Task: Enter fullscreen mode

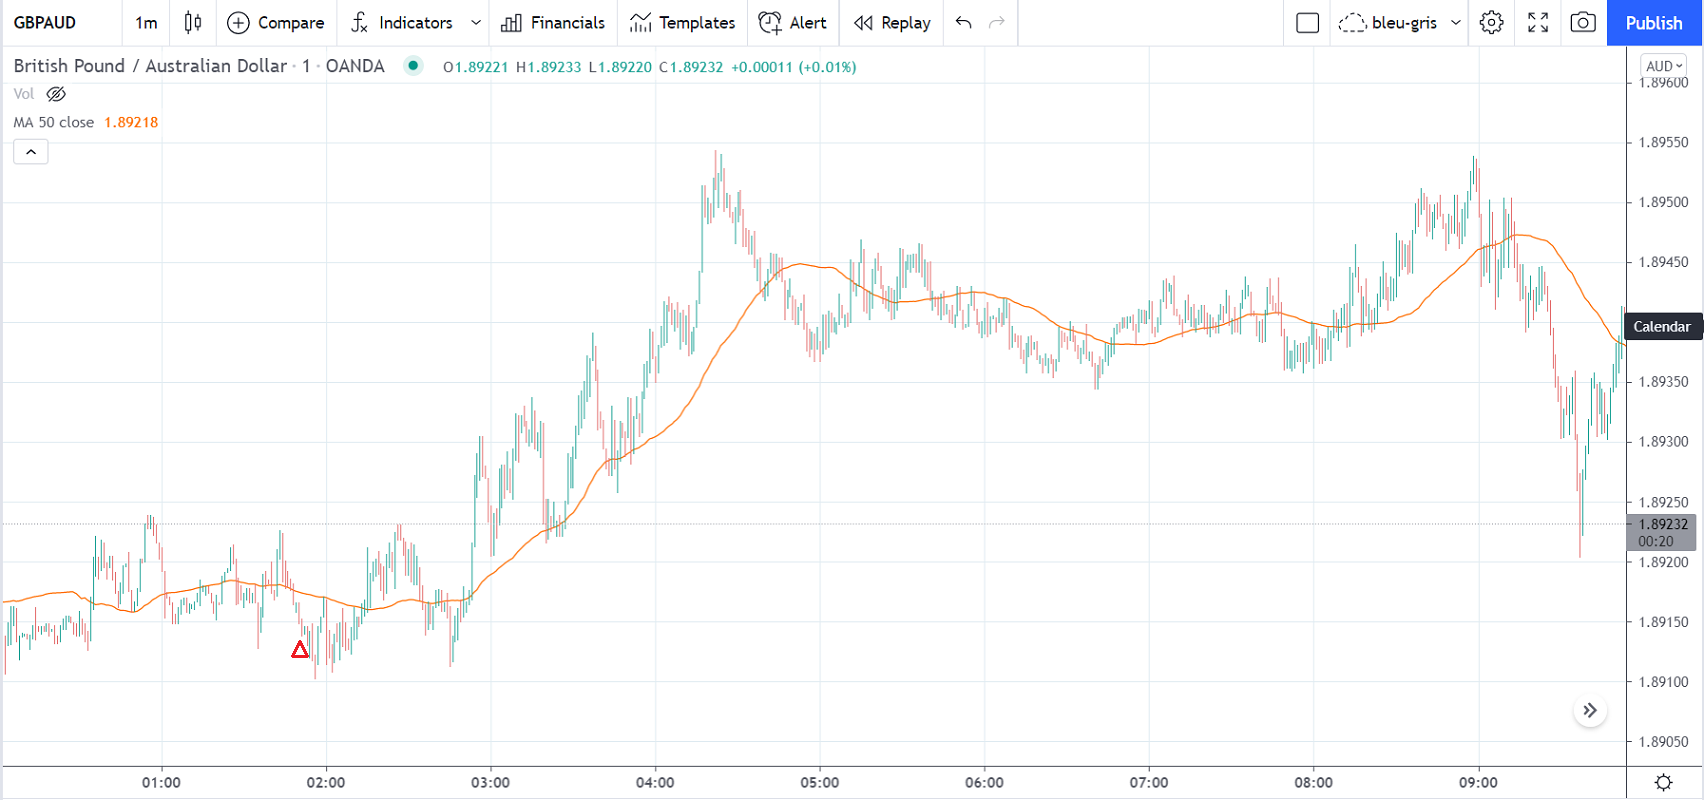Action: pyautogui.click(x=1538, y=23)
